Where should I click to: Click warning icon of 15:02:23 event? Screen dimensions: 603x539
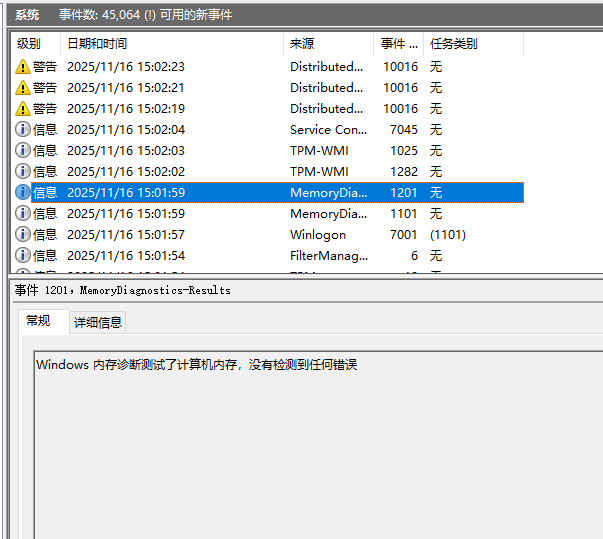(x=23, y=67)
